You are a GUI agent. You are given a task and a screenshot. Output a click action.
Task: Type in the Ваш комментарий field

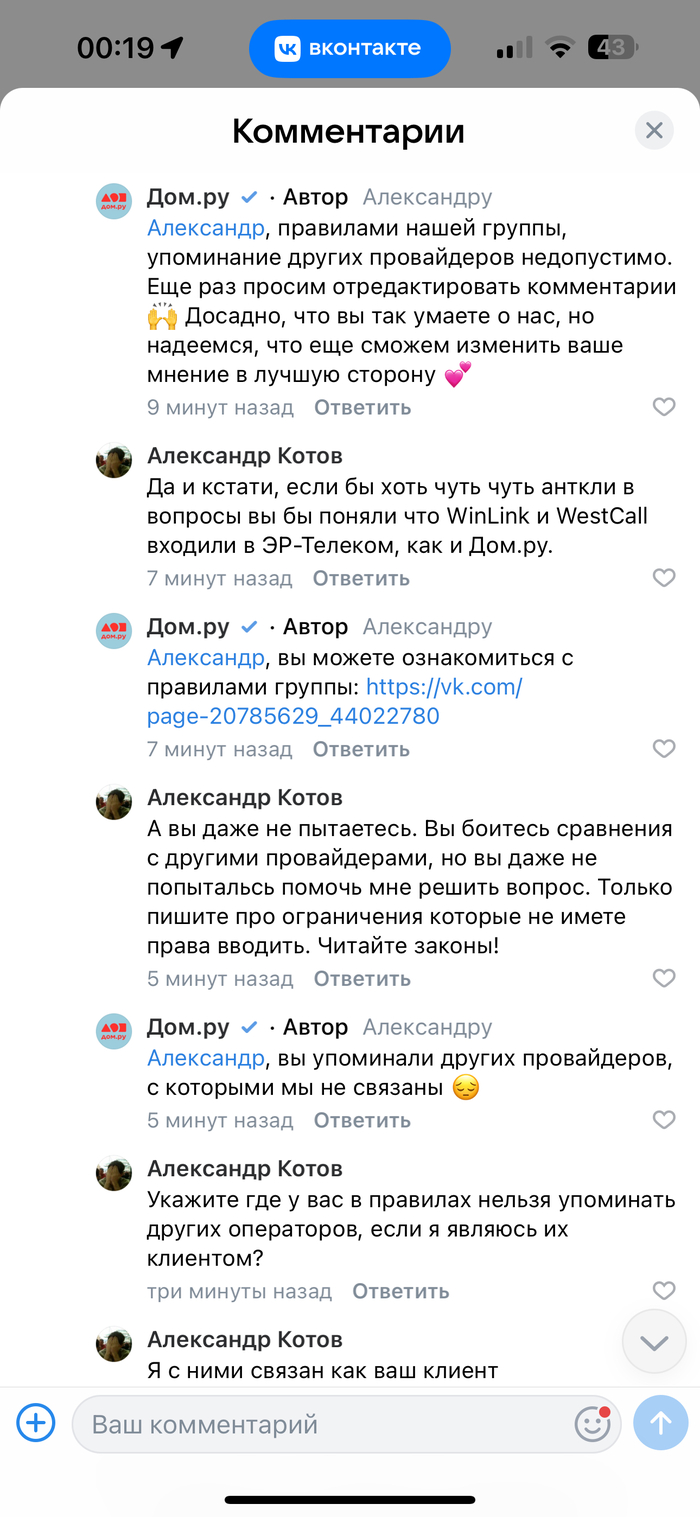tap(320, 1424)
